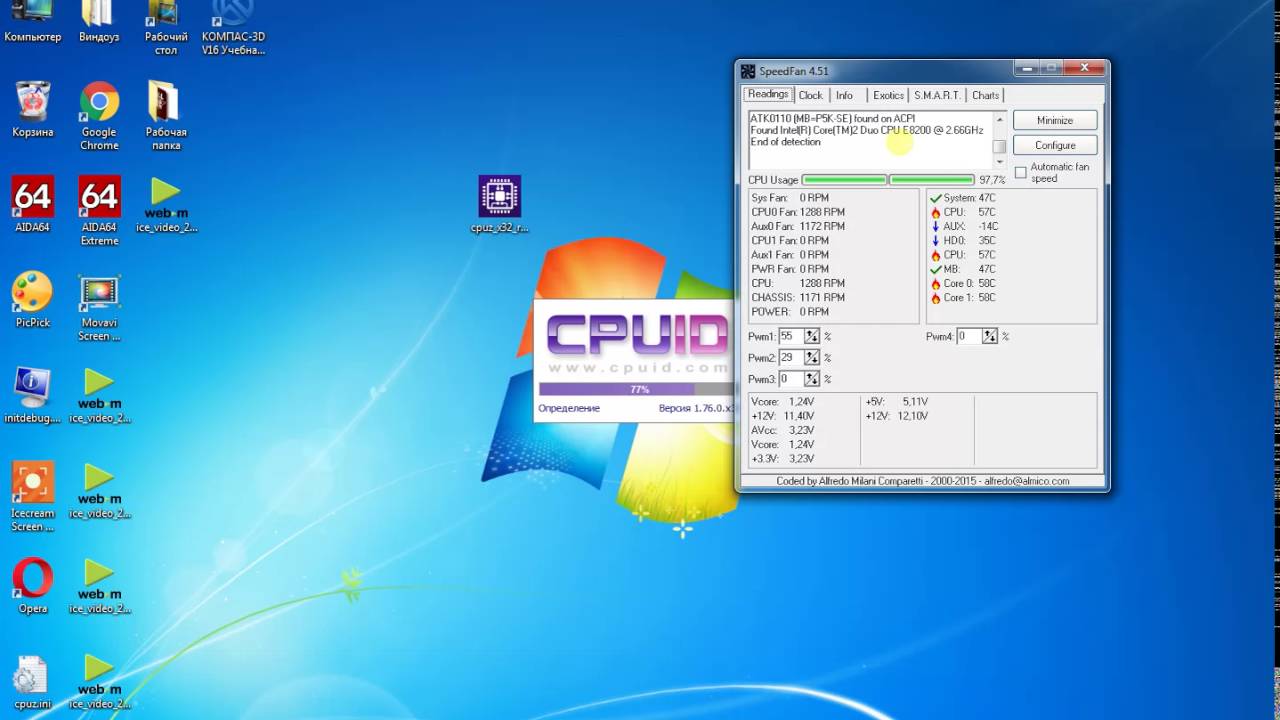This screenshot has height=720, width=1280.
Task: Click the green check icon beside MB
Action: coord(936,269)
